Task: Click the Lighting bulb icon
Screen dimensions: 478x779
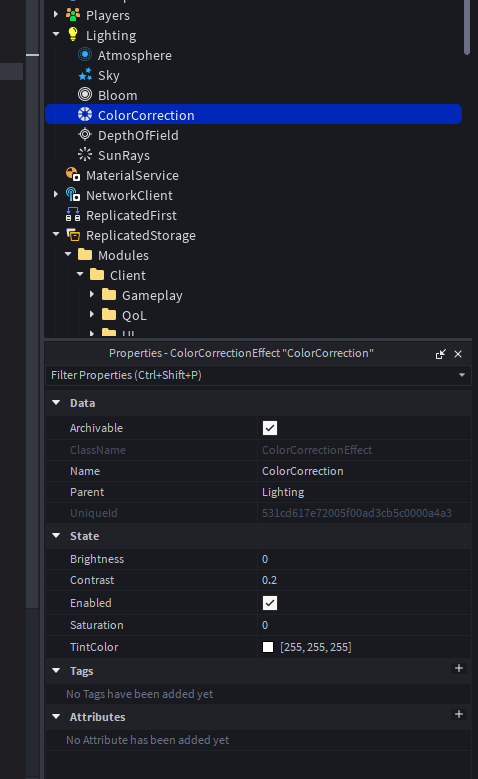Action: click(x=73, y=35)
